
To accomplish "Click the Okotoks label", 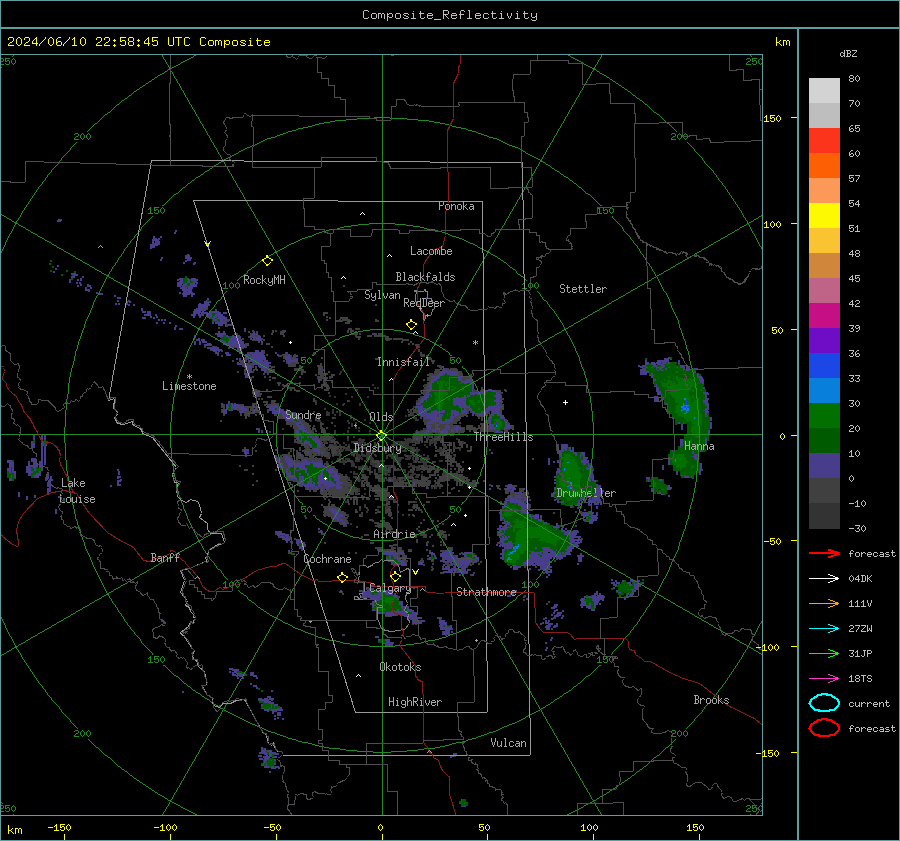I will (x=400, y=667).
